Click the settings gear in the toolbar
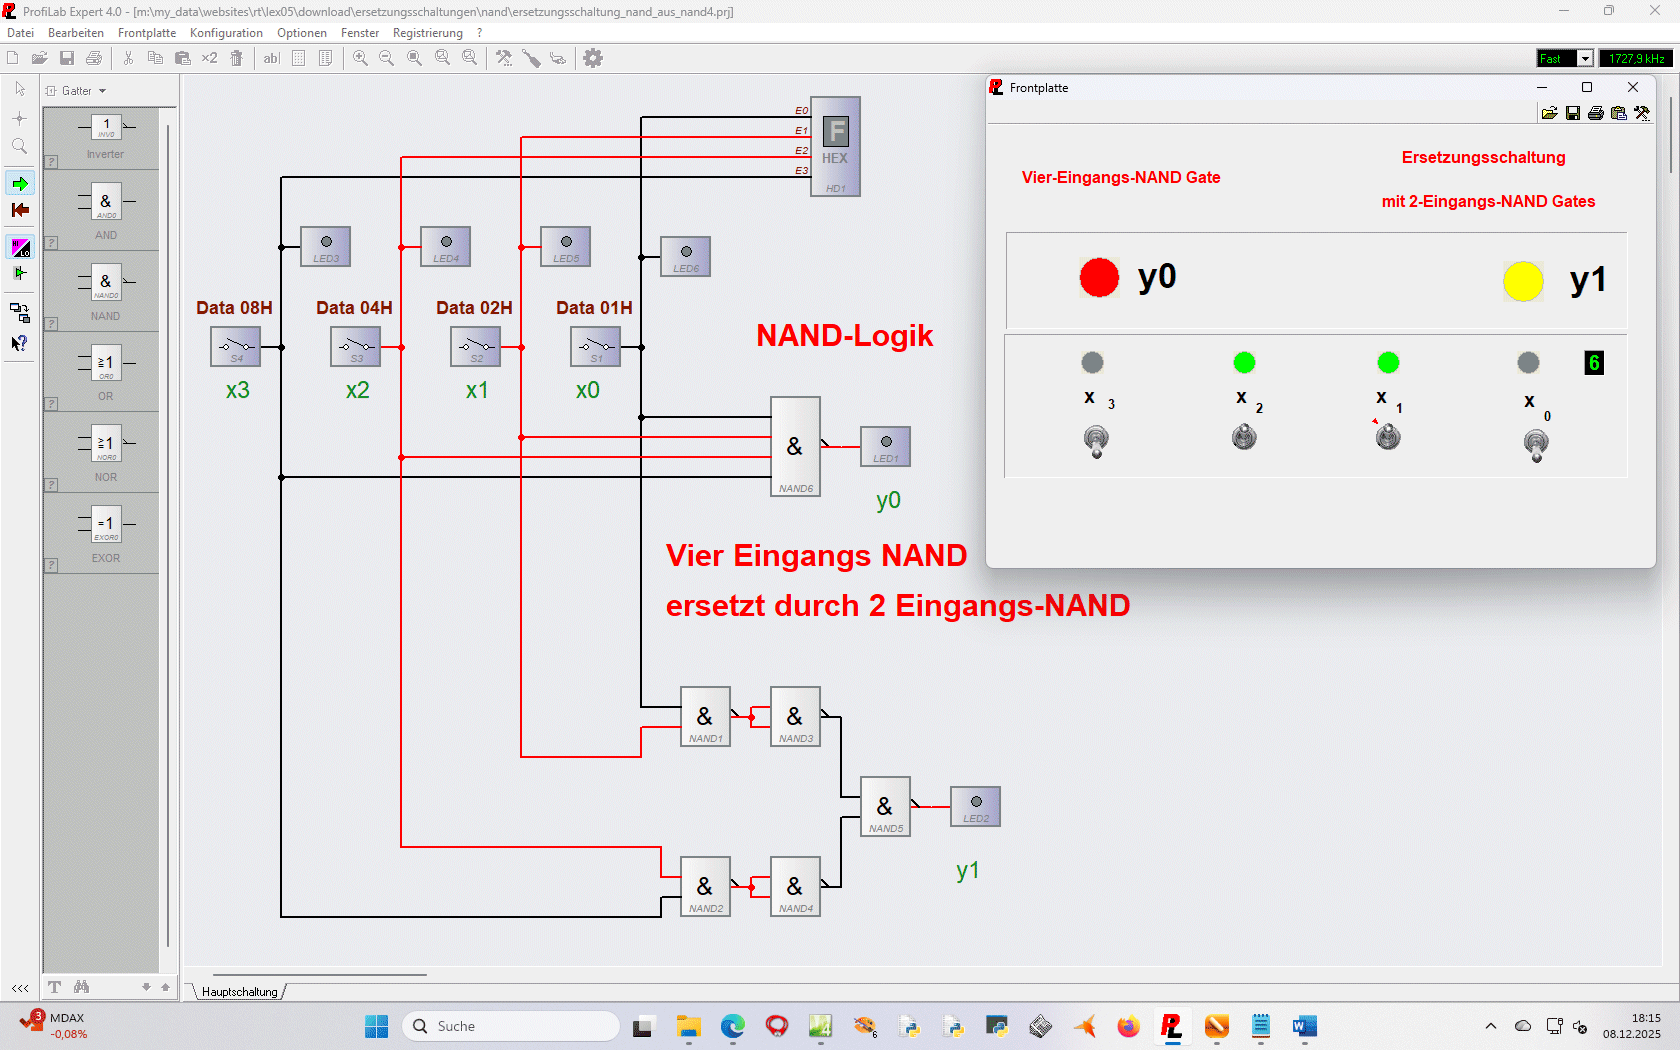 click(593, 58)
